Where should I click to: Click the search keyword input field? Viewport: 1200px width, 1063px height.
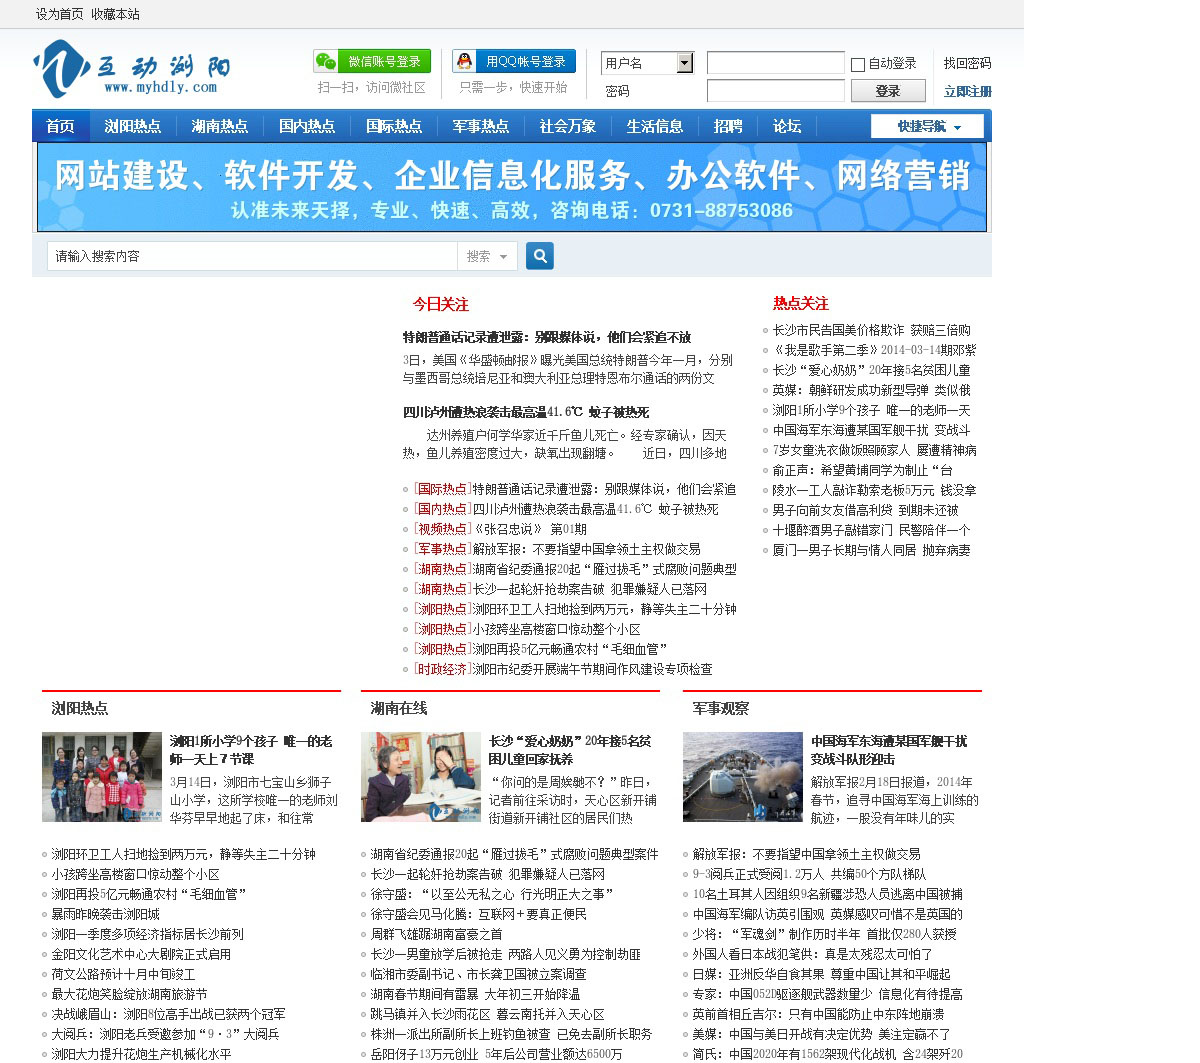(252, 257)
